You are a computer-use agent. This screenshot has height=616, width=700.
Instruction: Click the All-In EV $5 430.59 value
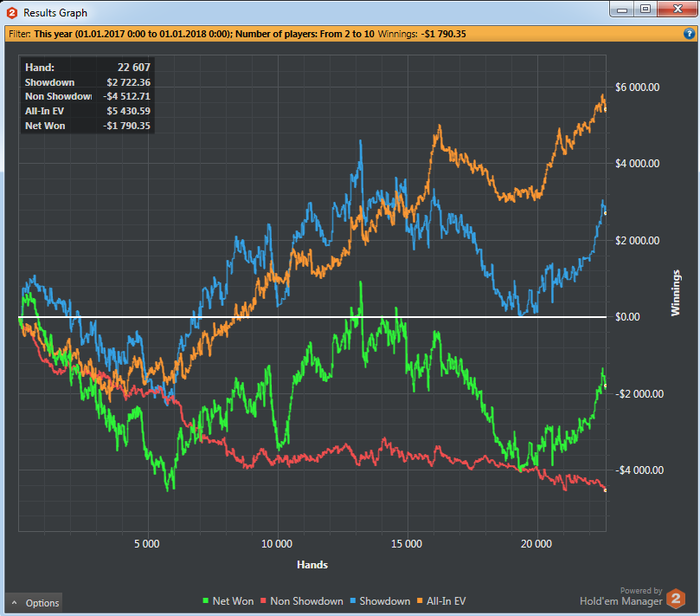[128, 111]
